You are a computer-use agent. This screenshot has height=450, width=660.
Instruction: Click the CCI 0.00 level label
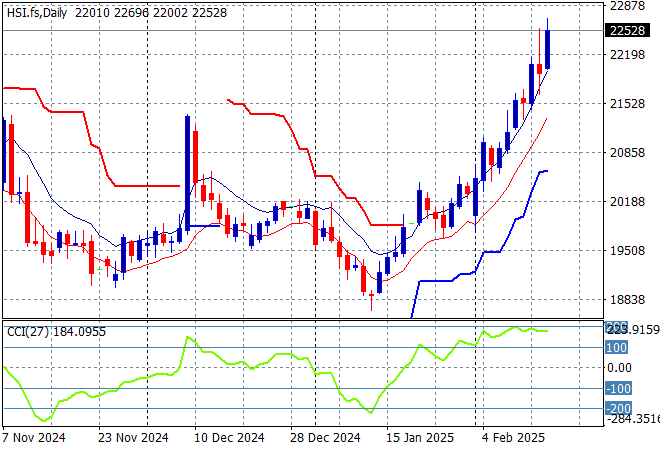619,368
